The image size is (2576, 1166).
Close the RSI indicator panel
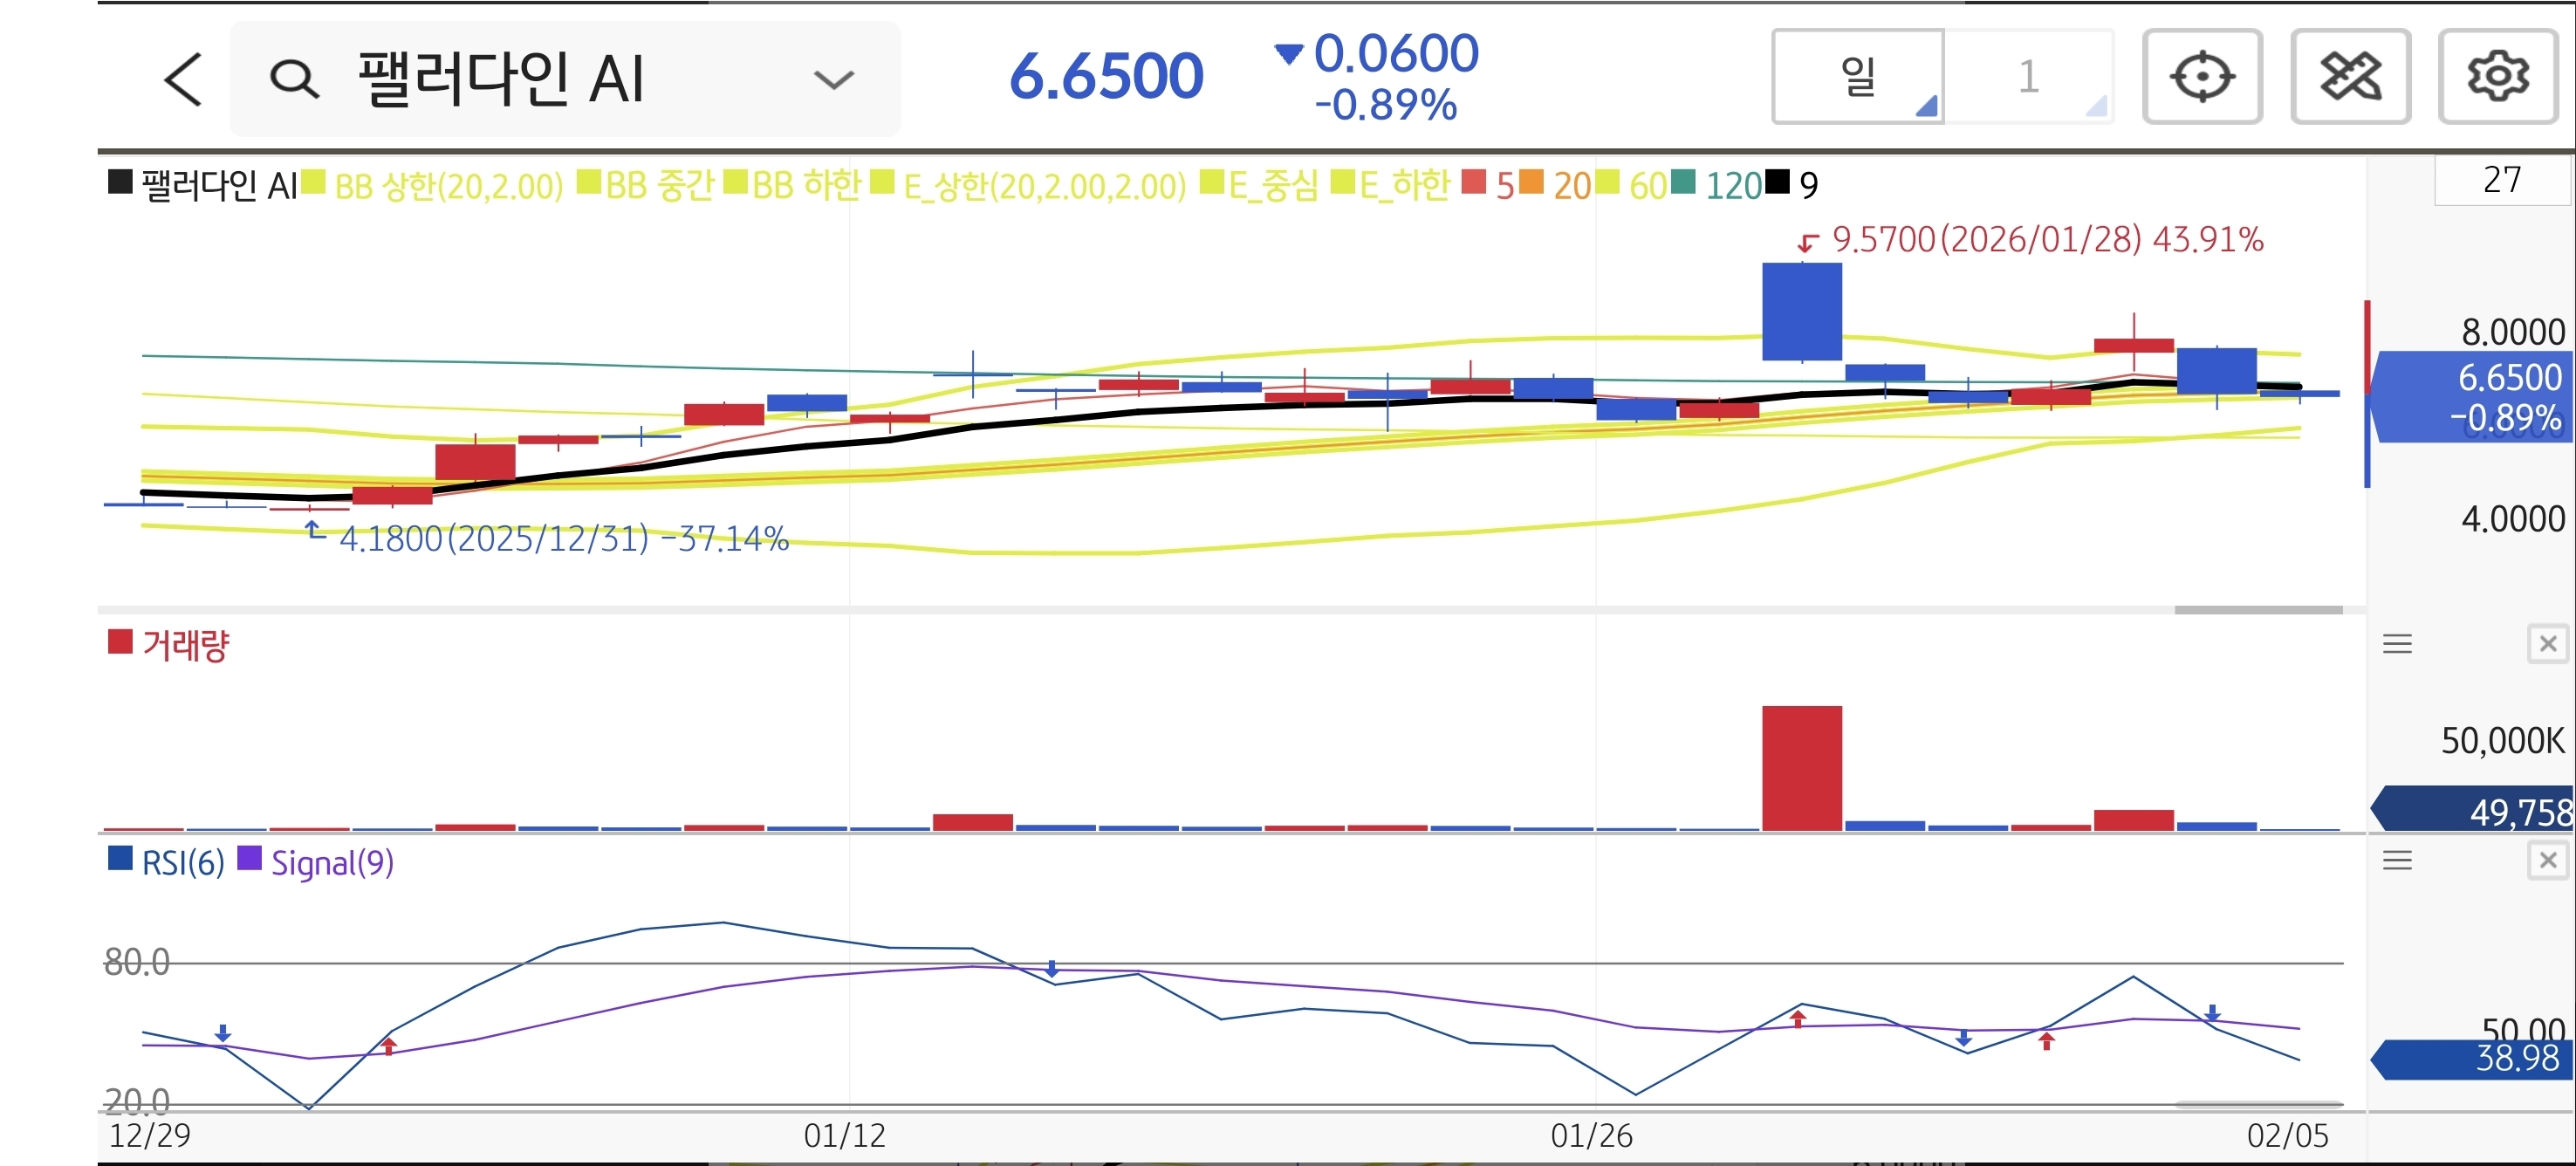[x=2547, y=860]
